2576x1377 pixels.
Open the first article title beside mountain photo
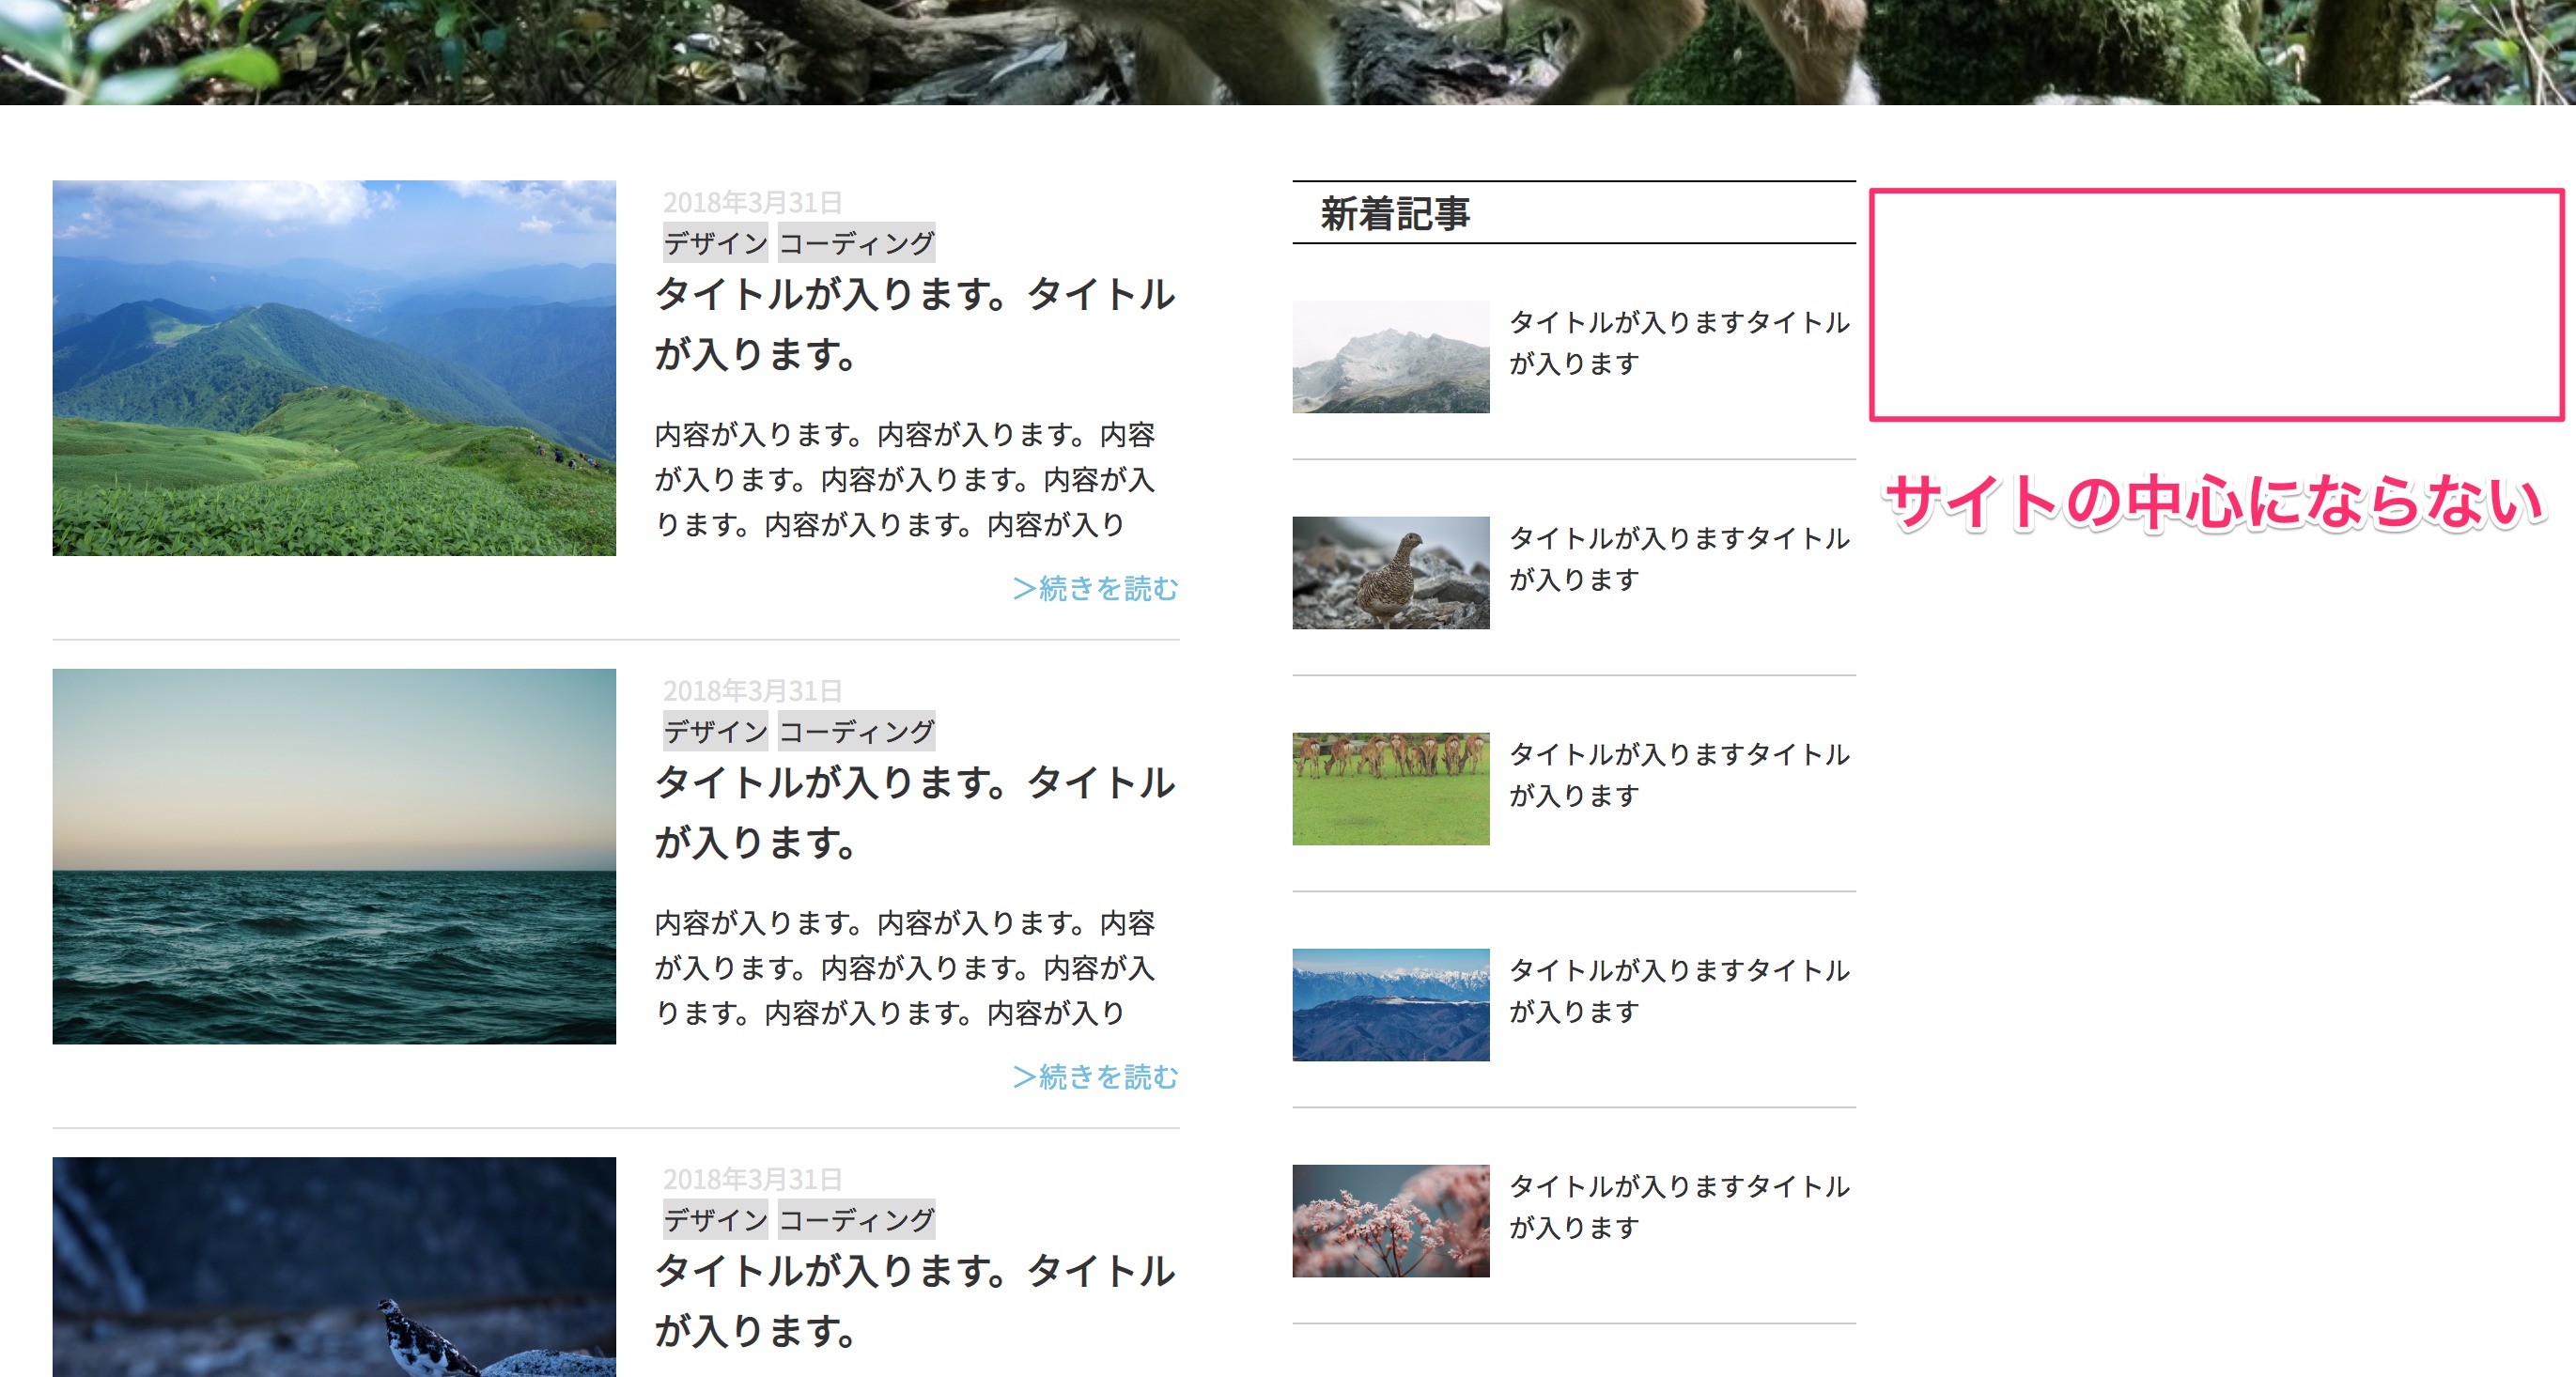tap(915, 324)
